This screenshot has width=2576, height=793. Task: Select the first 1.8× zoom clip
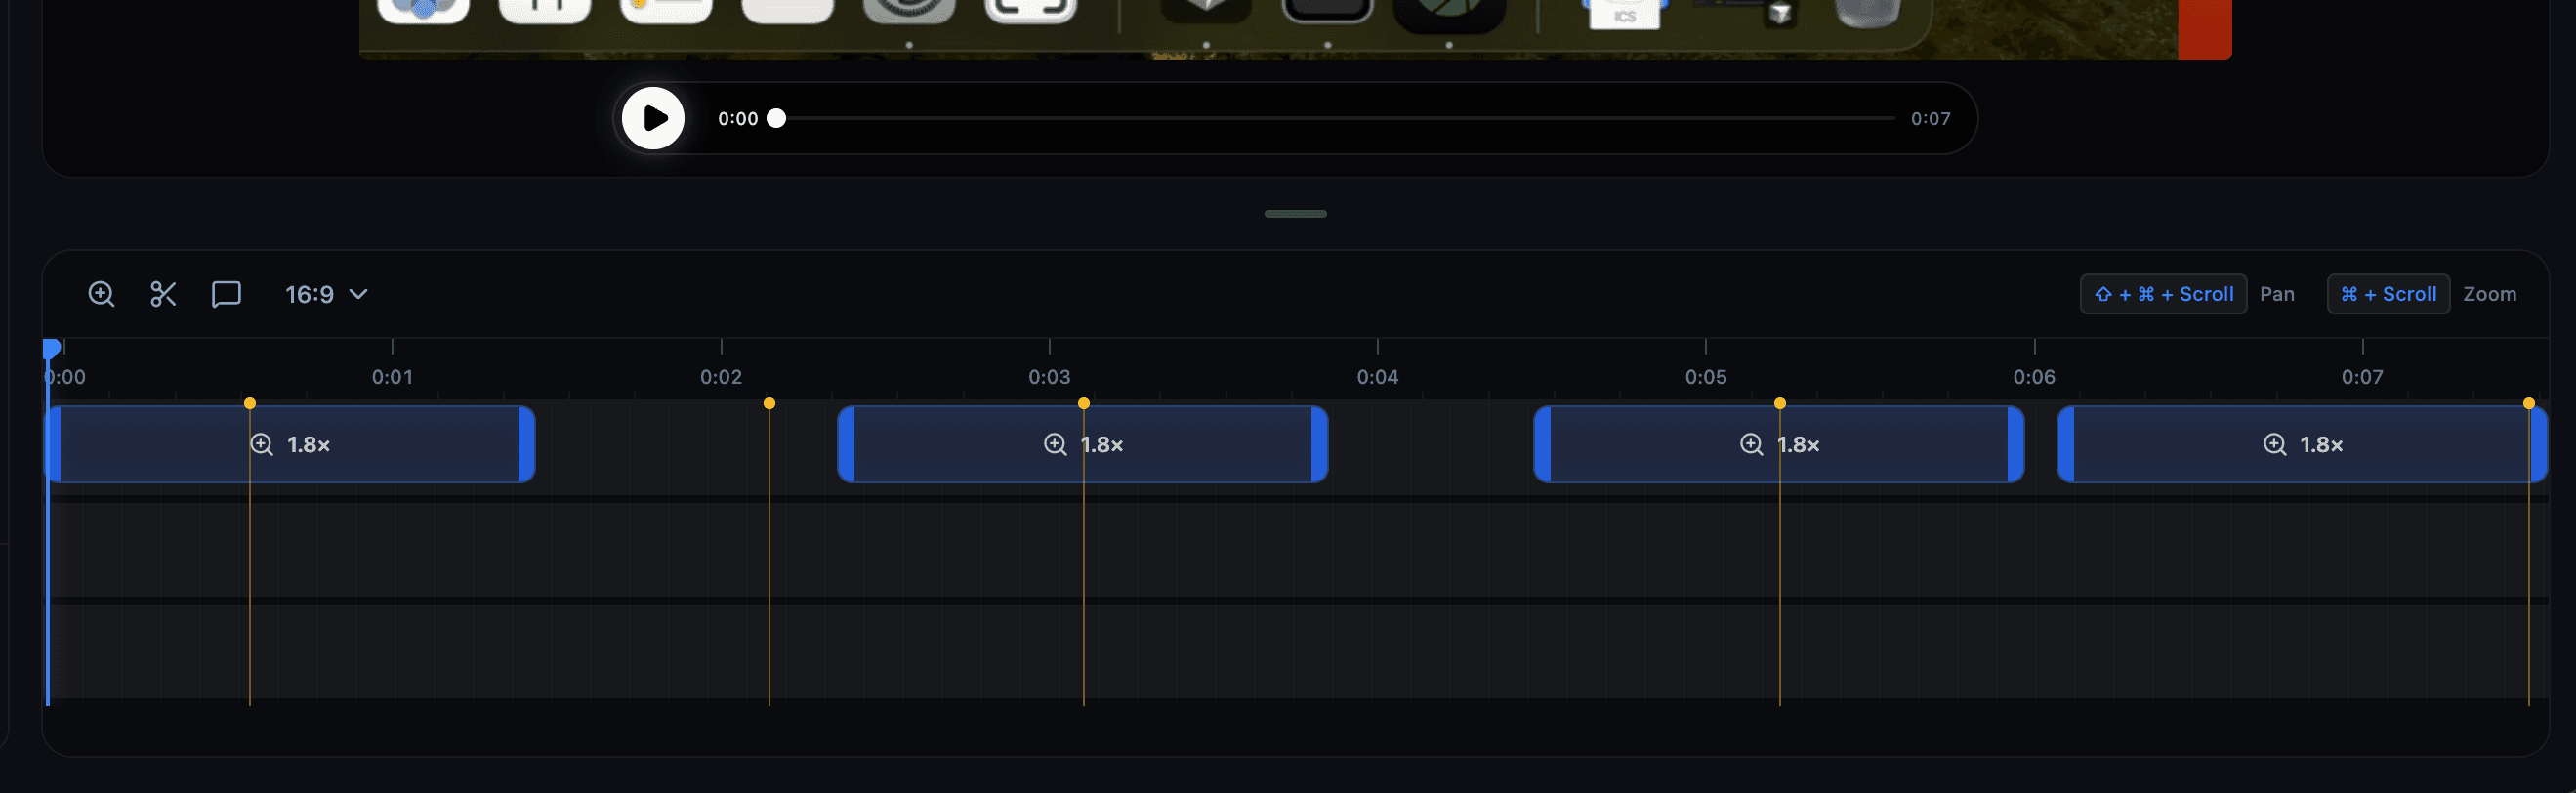click(x=290, y=444)
